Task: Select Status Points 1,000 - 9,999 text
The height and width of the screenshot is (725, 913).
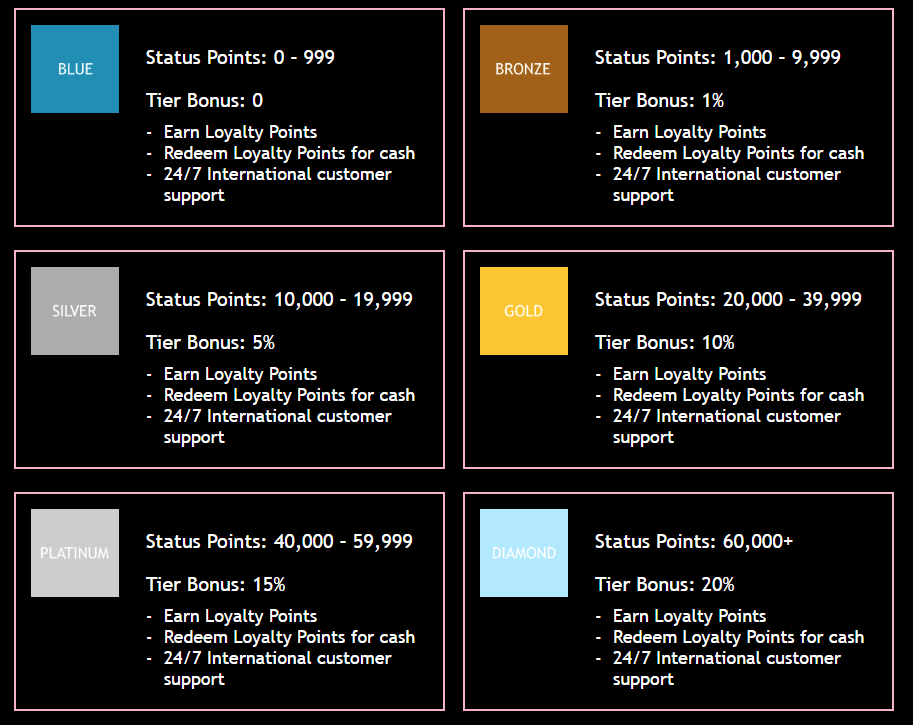Action: click(x=717, y=57)
